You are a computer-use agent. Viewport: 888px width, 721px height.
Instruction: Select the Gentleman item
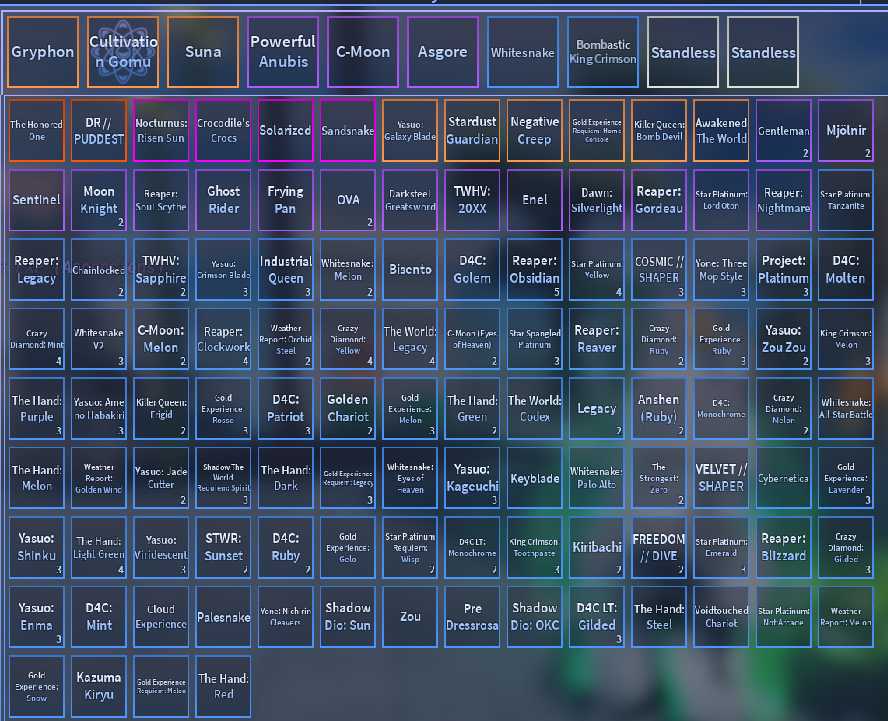coord(783,130)
